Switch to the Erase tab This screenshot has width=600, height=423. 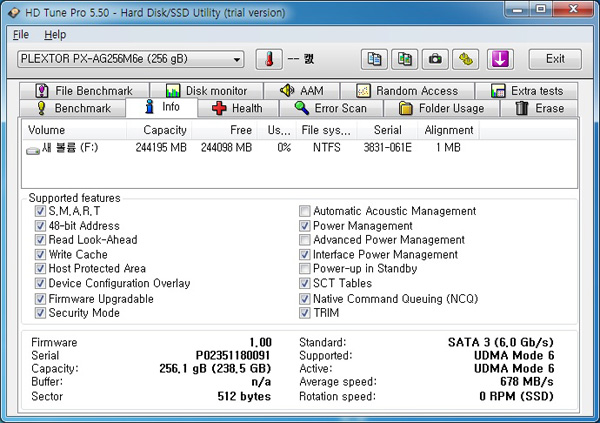click(539, 108)
